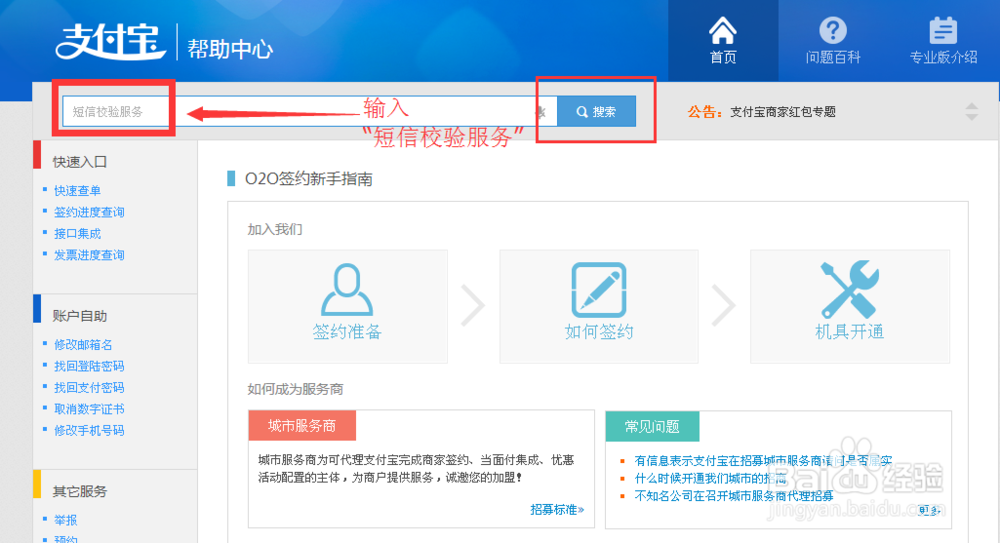Image resolution: width=1000 pixels, height=543 pixels.
Task: Click the 签约准备 text label
Action: 347,332
